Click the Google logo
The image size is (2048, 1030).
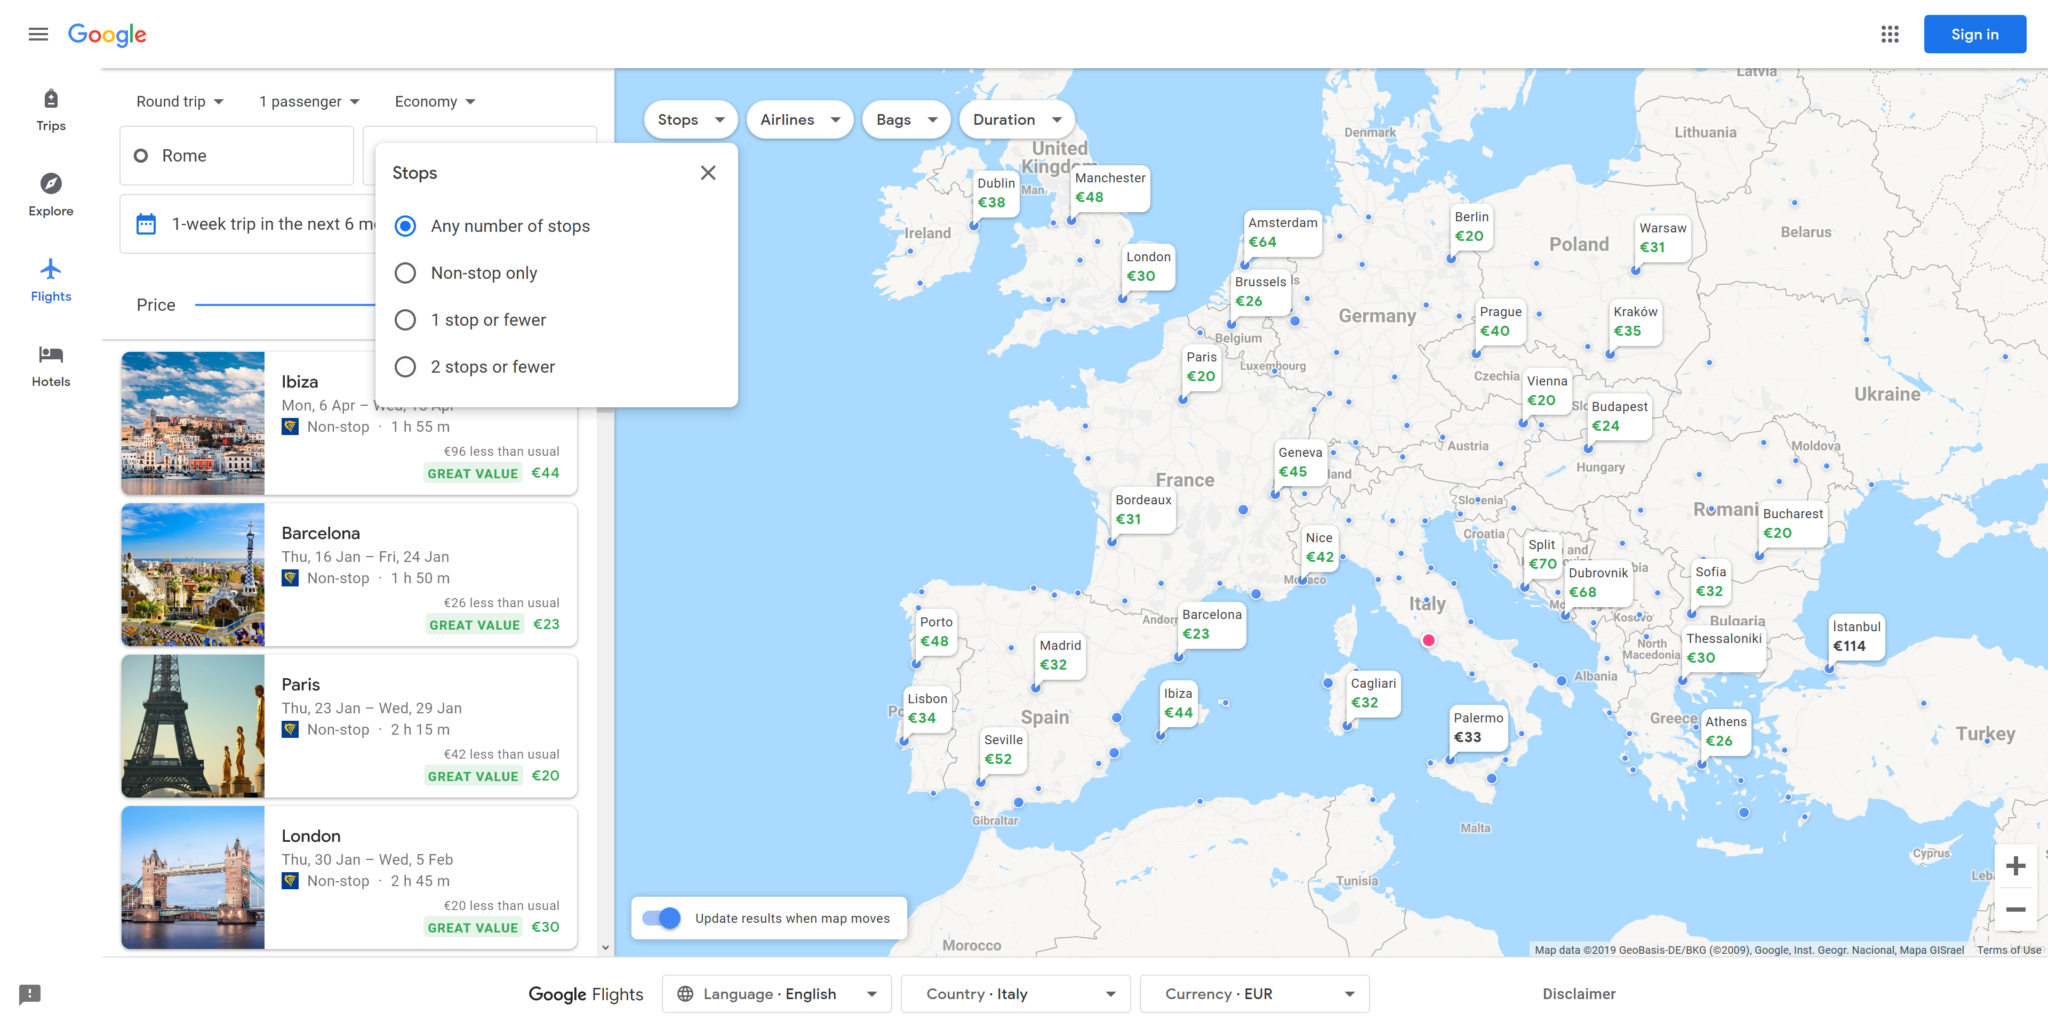click(x=107, y=35)
